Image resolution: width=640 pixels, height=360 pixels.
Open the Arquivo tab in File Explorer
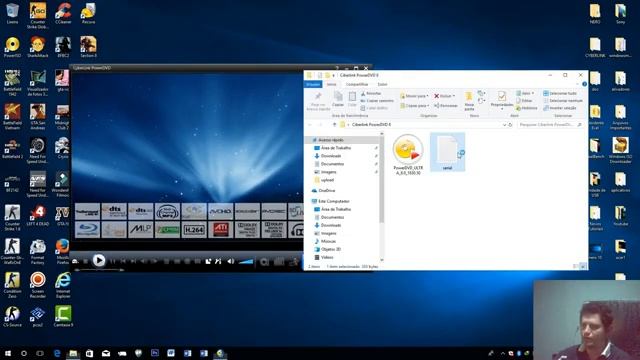tap(313, 84)
